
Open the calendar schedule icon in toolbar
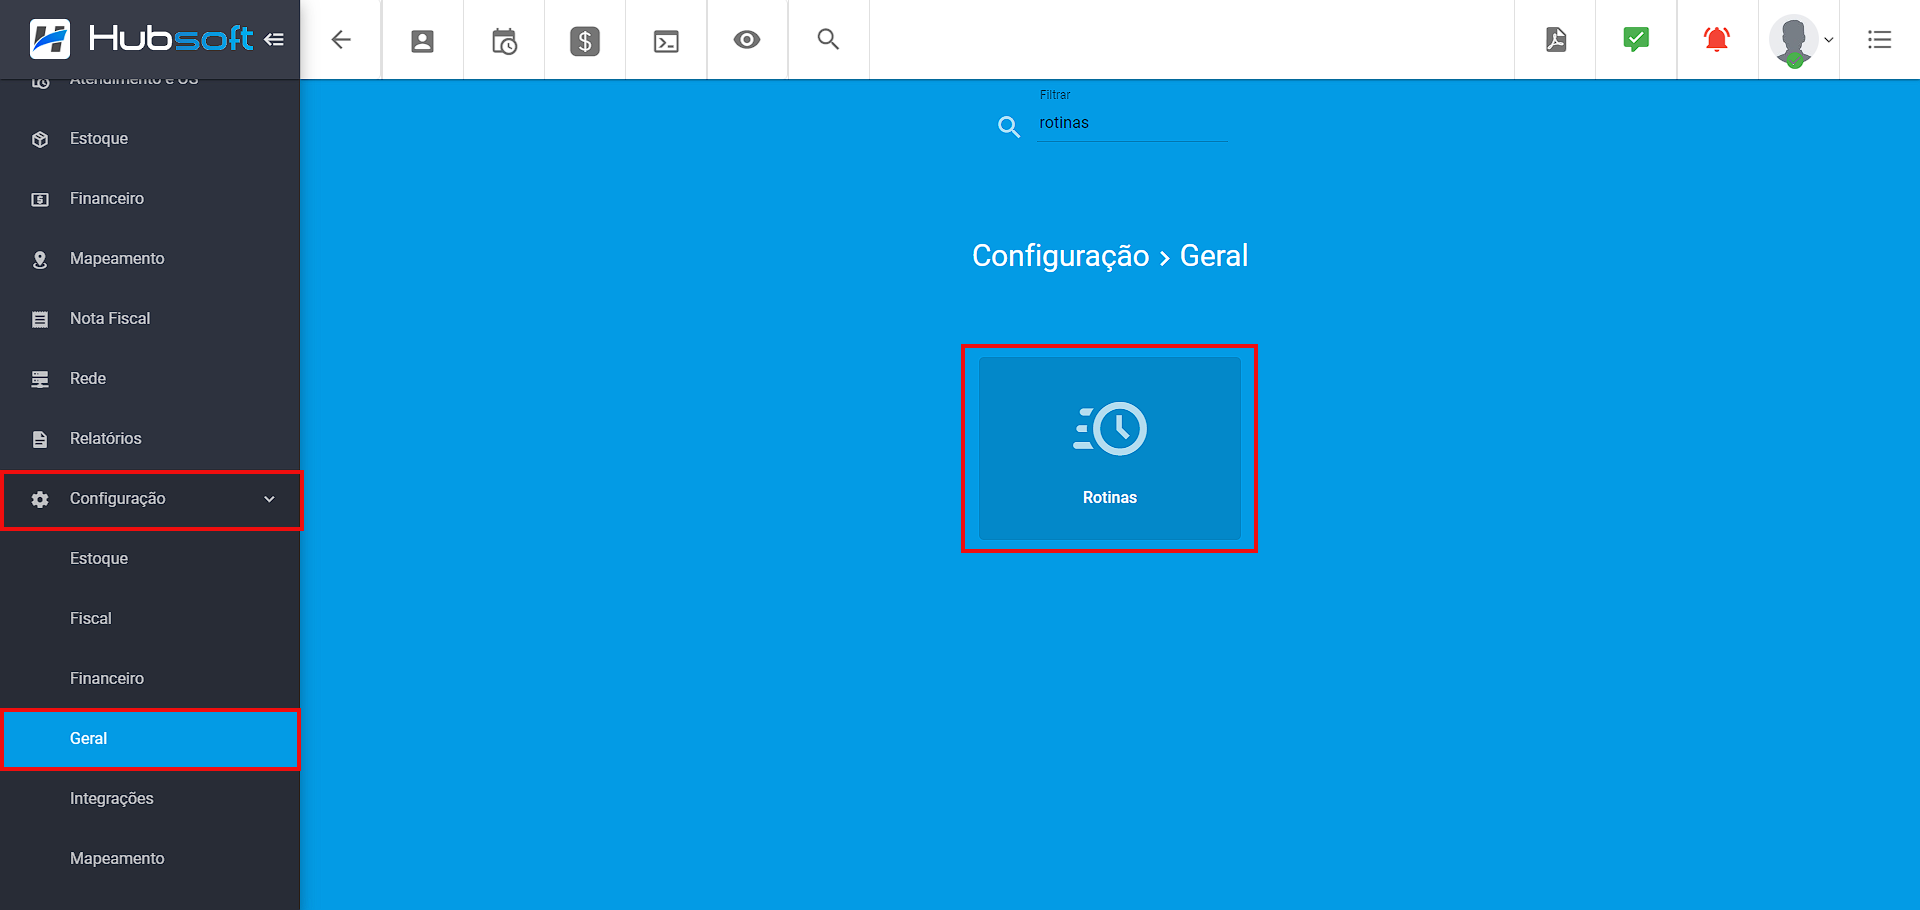pos(504,41)
